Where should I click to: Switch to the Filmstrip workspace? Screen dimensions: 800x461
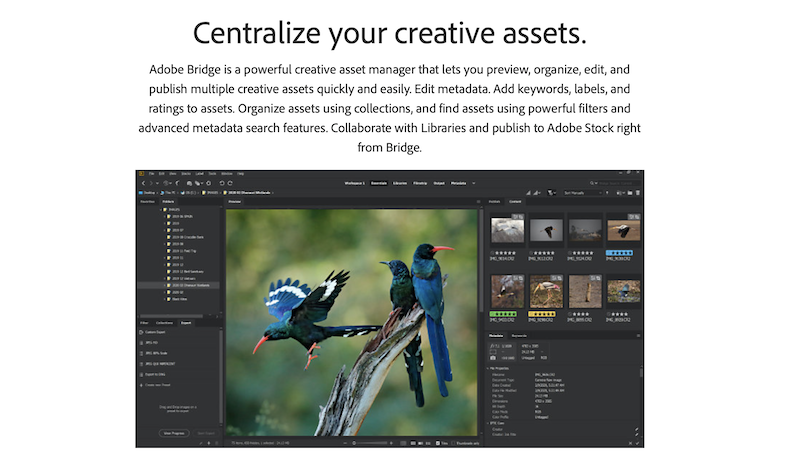pyautogui.click(x=420, y=183)
